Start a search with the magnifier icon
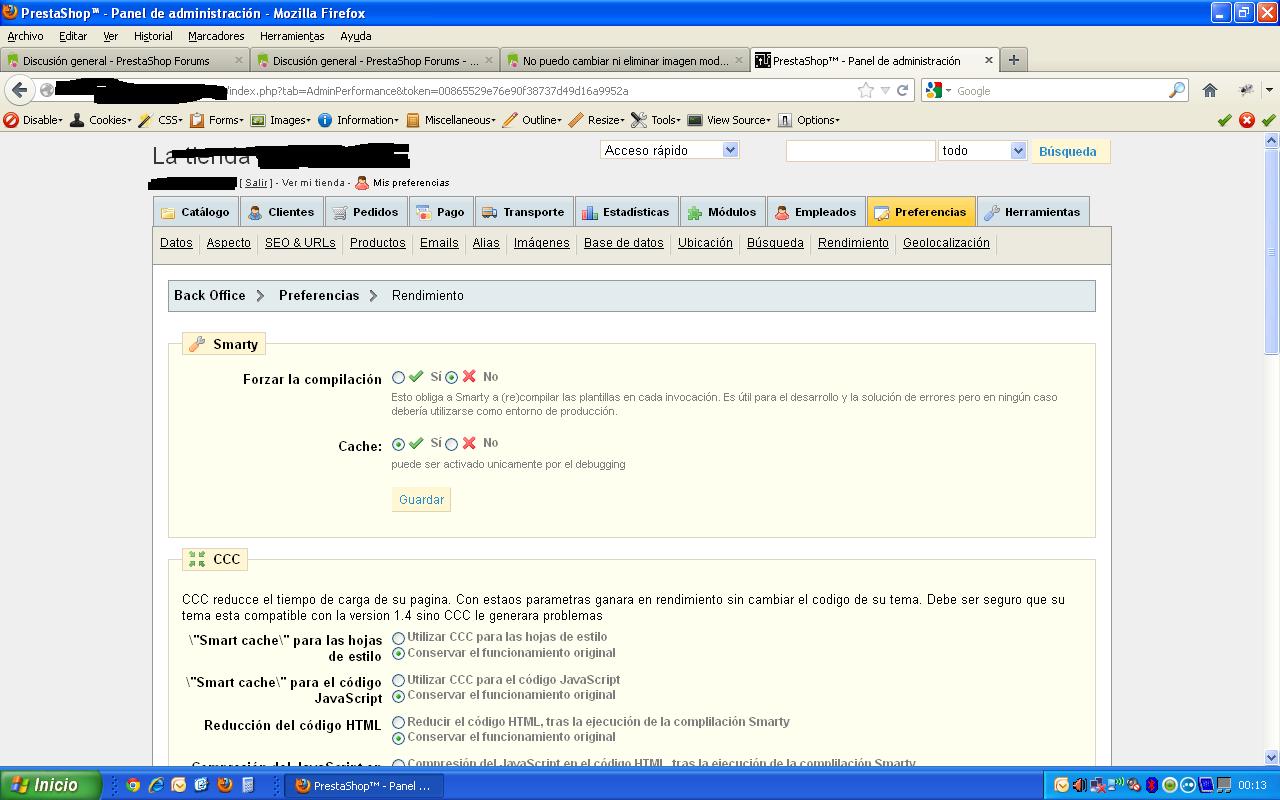 [x=1176, y=90]
